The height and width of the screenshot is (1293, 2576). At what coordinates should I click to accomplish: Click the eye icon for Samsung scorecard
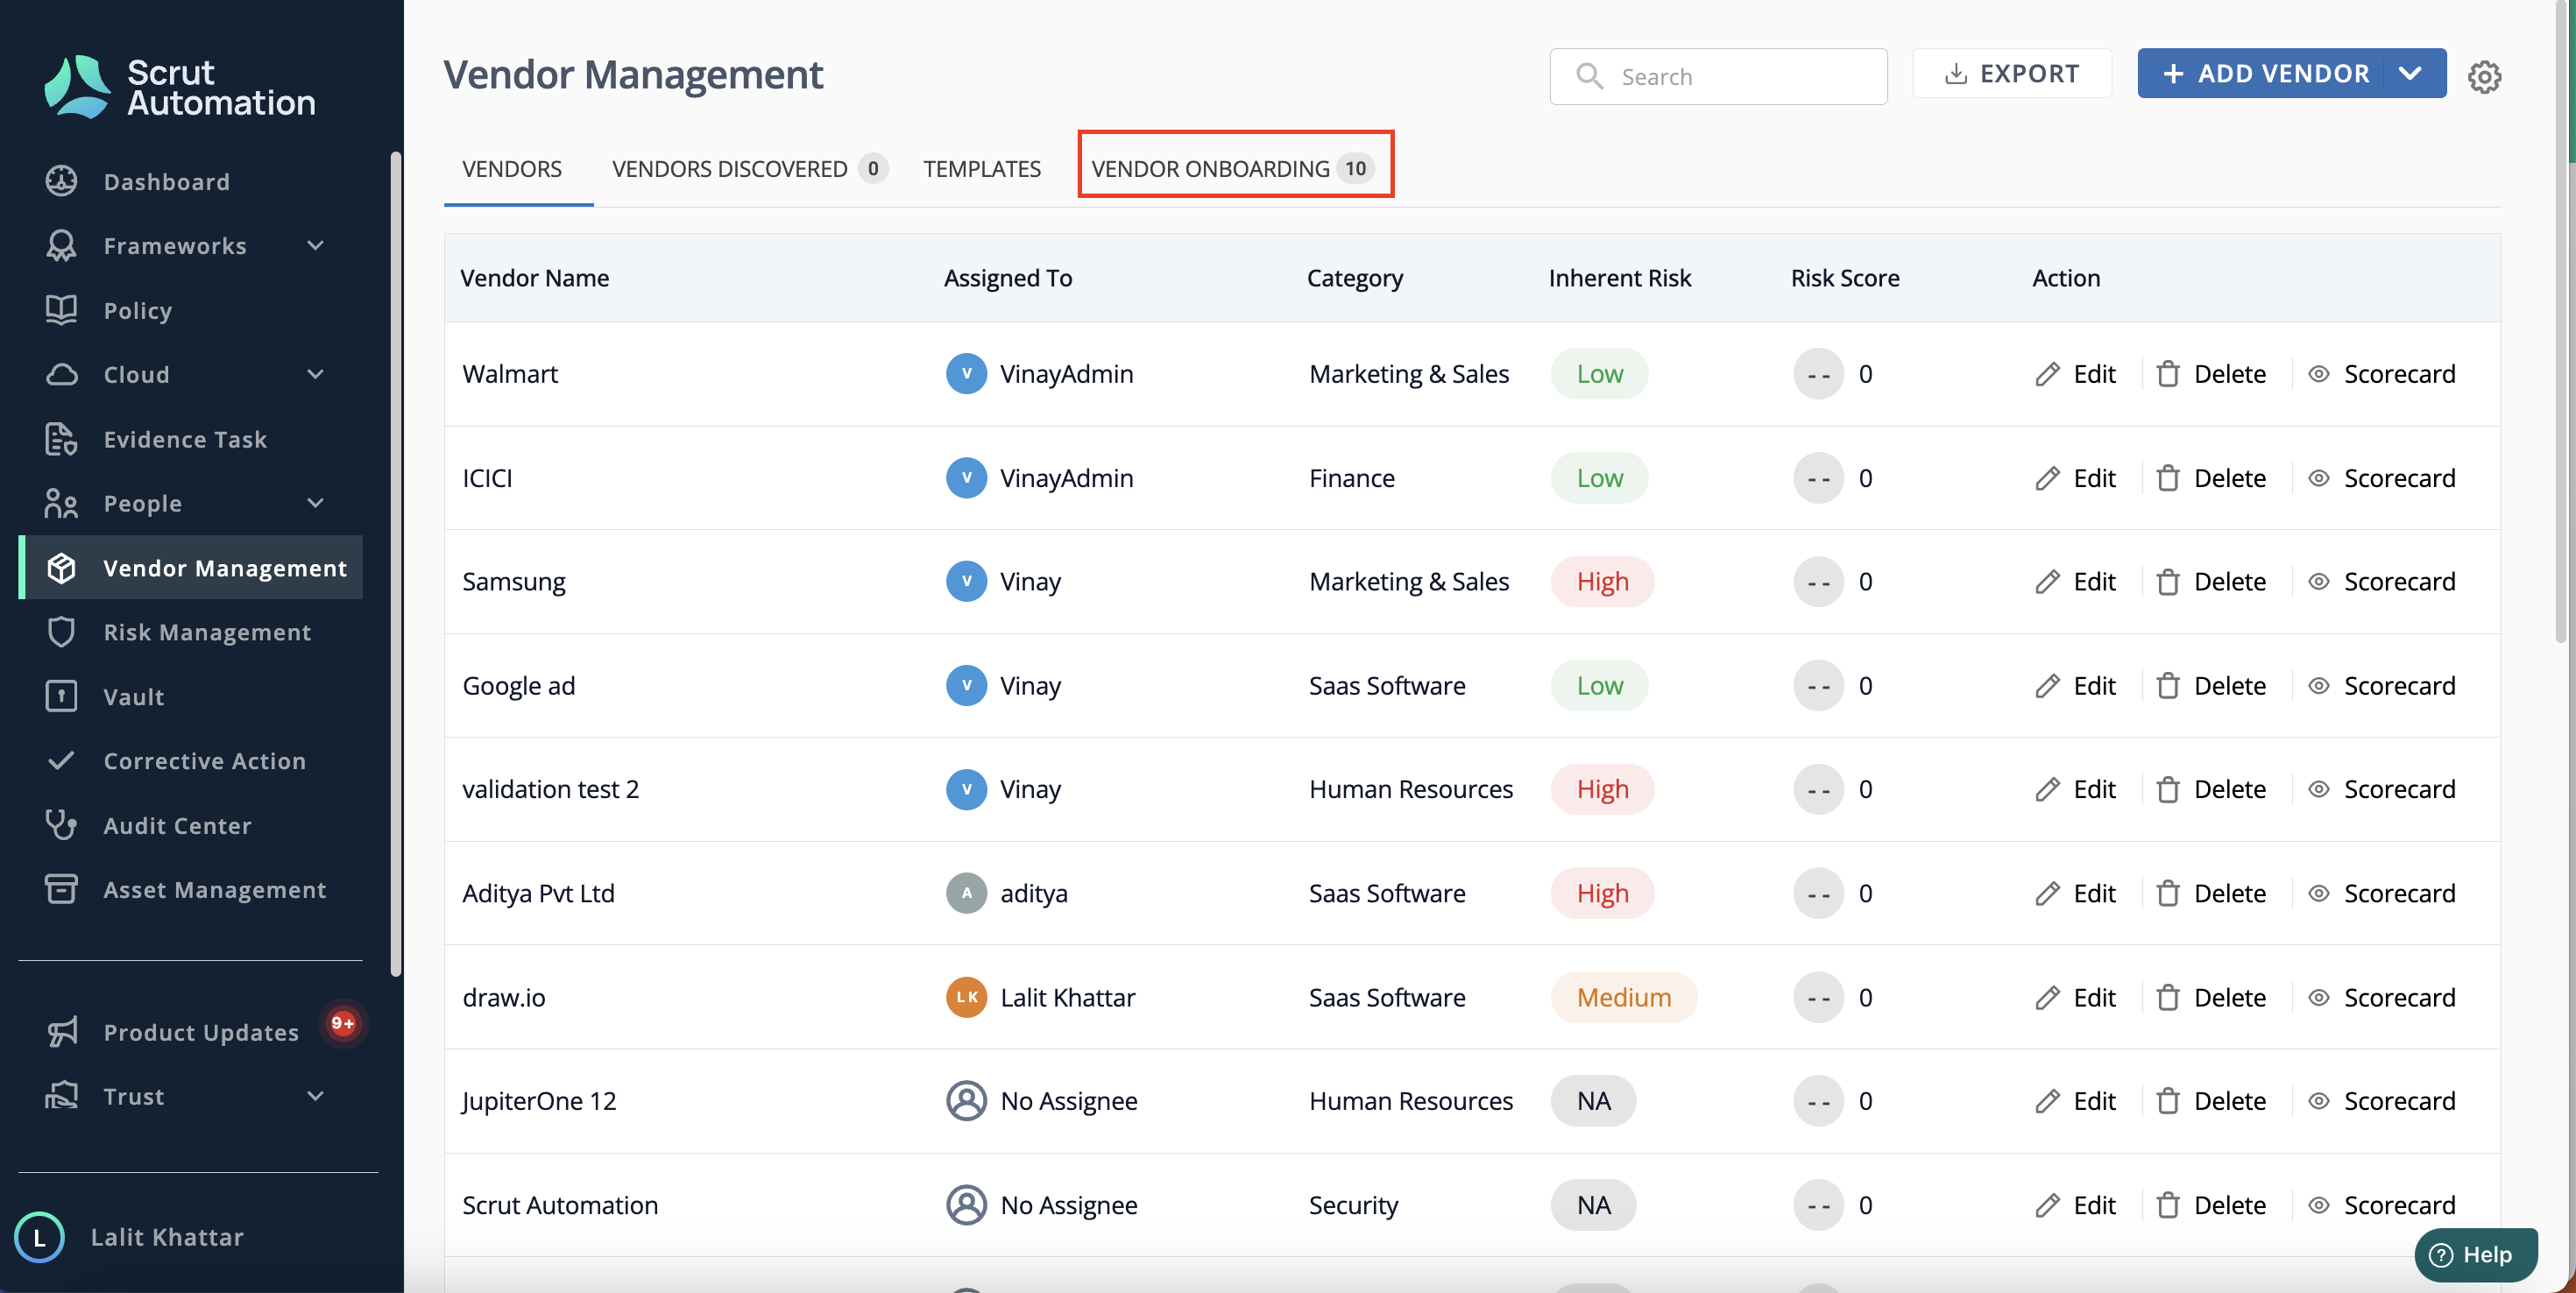[x=2318, y=582]
